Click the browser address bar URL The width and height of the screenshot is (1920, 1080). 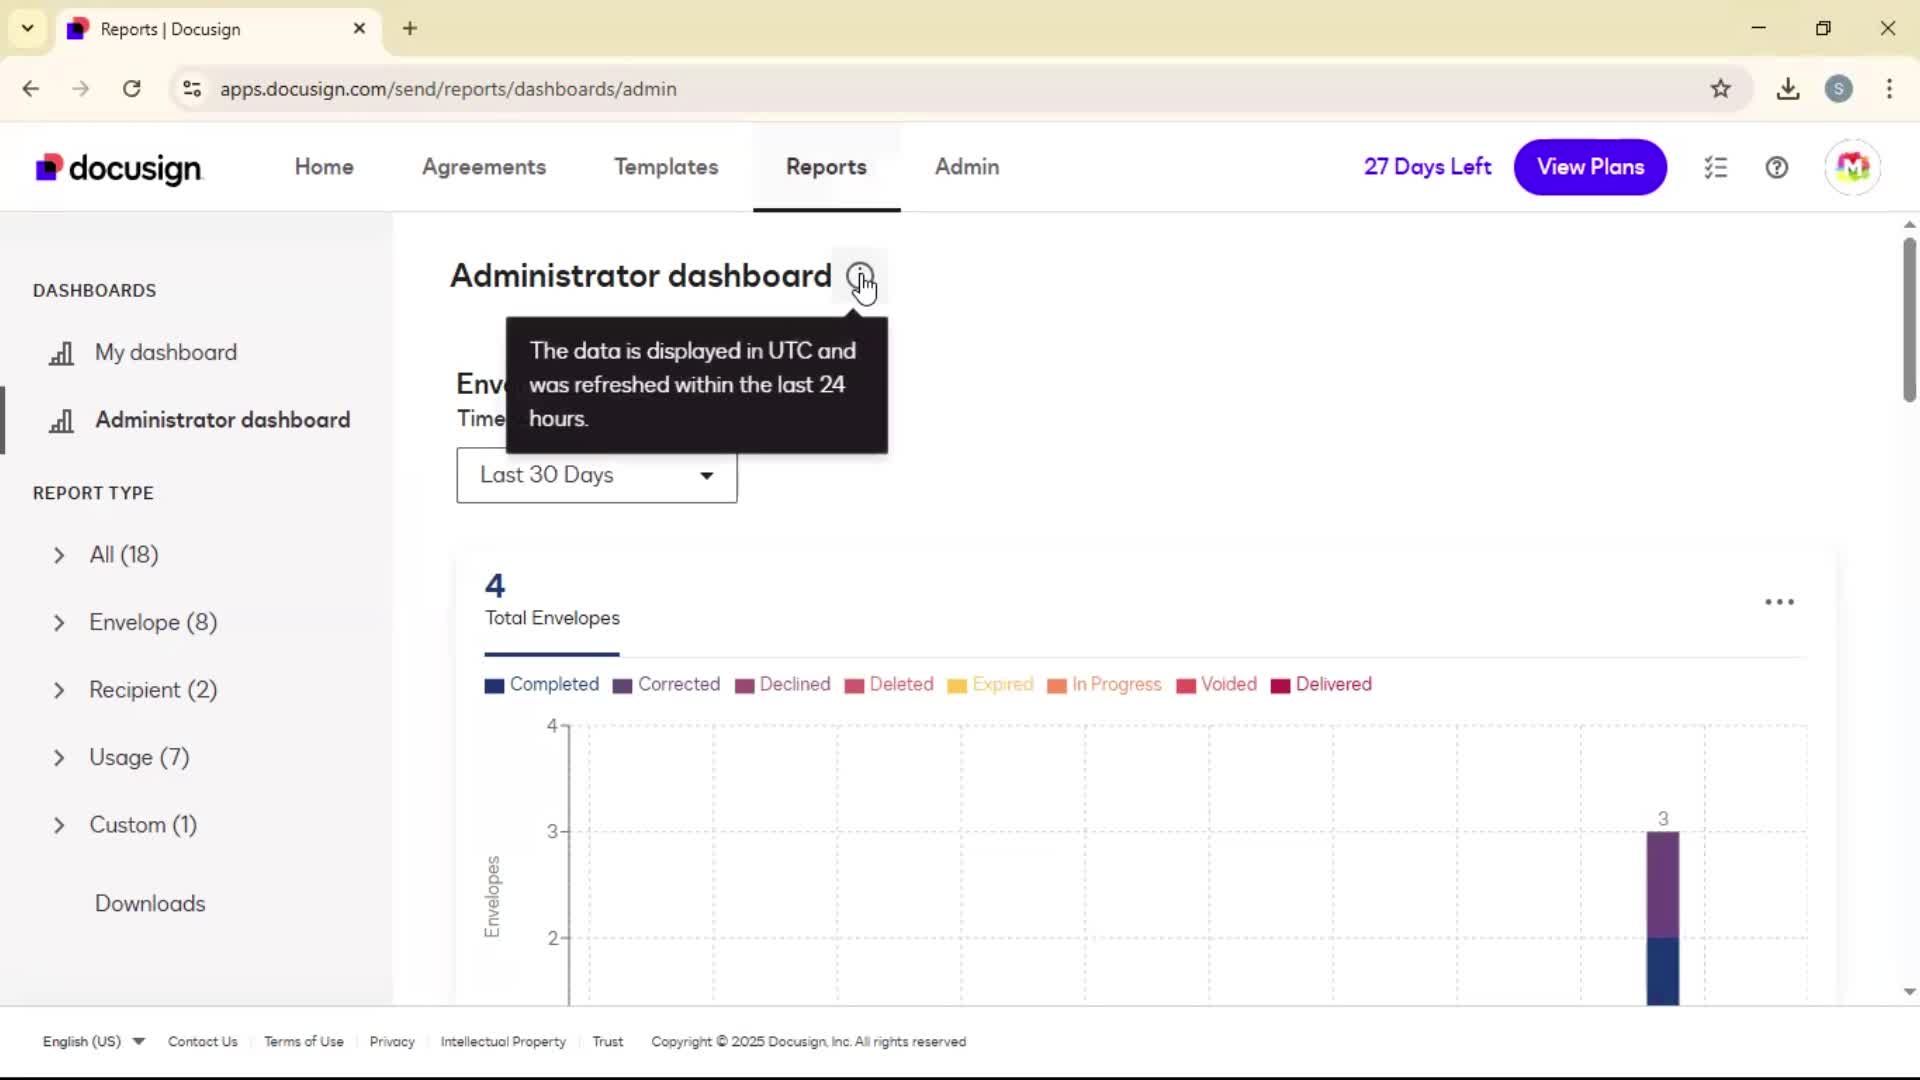coord(448,89)
